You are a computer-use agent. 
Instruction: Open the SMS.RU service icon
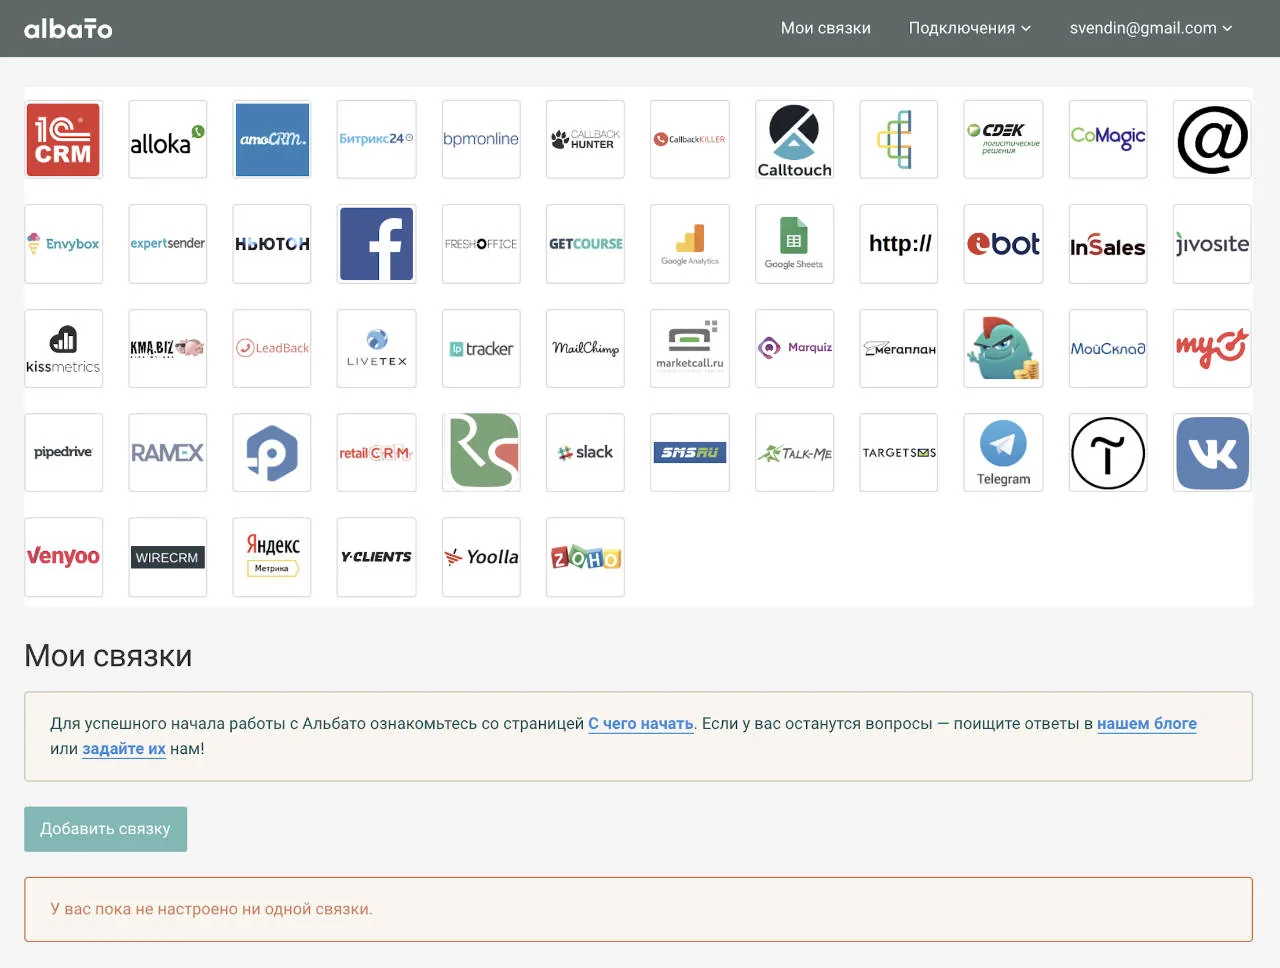pos(690,453)
